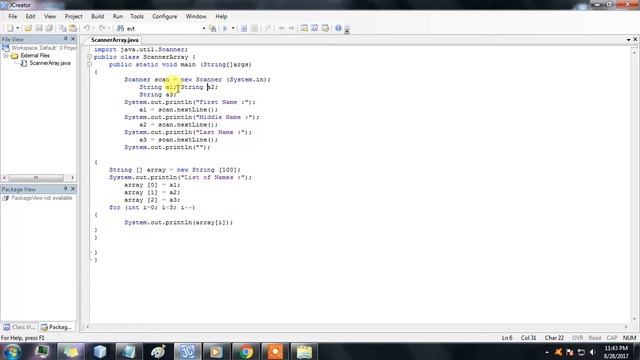Click the navigate Forward arrow icon

[x=291, y=28]
